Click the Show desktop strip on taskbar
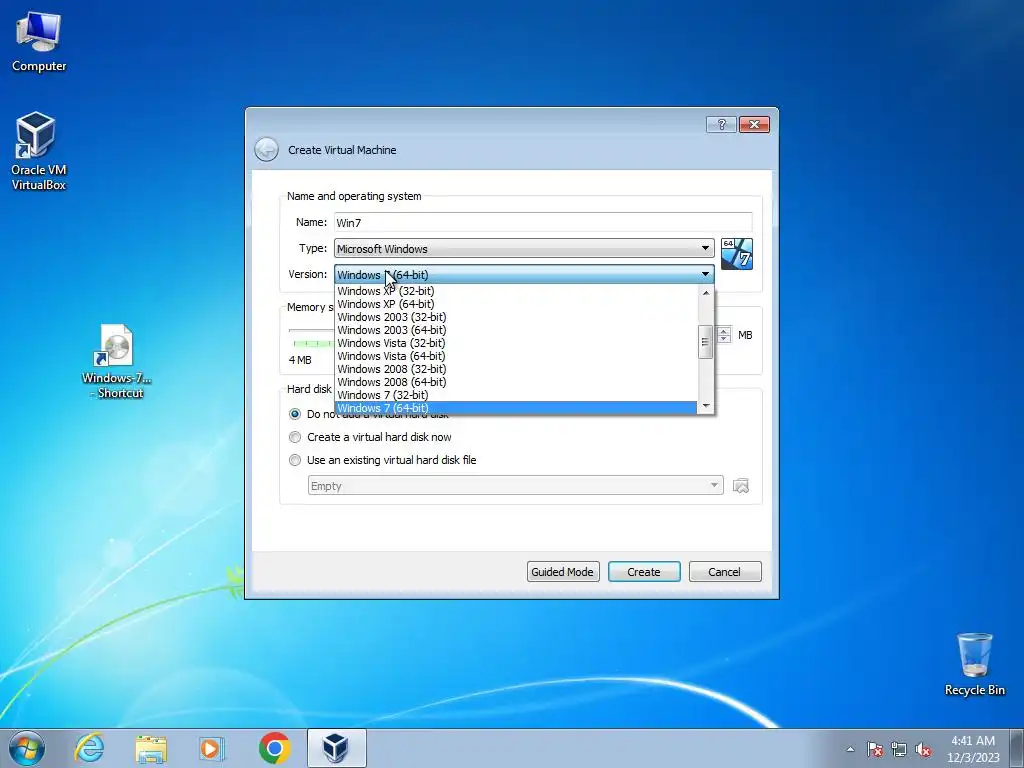The width and height of the screenshot is (1024, 768). (x=1017, y=748)
